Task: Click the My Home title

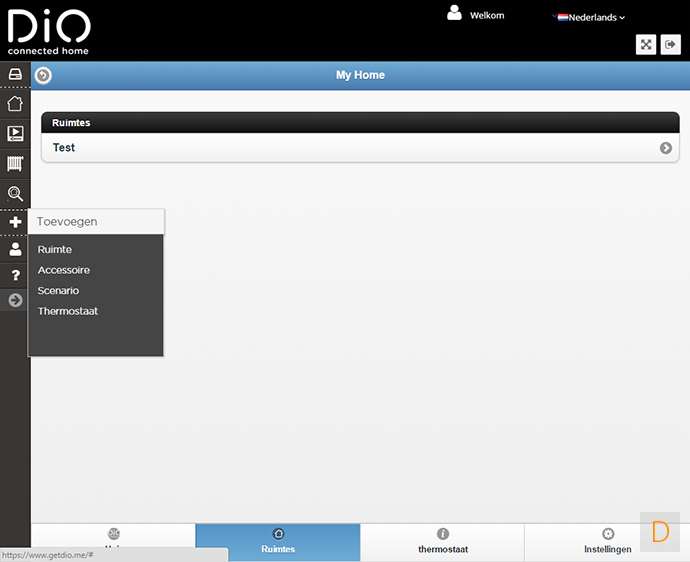Action: tap(360, 75)
